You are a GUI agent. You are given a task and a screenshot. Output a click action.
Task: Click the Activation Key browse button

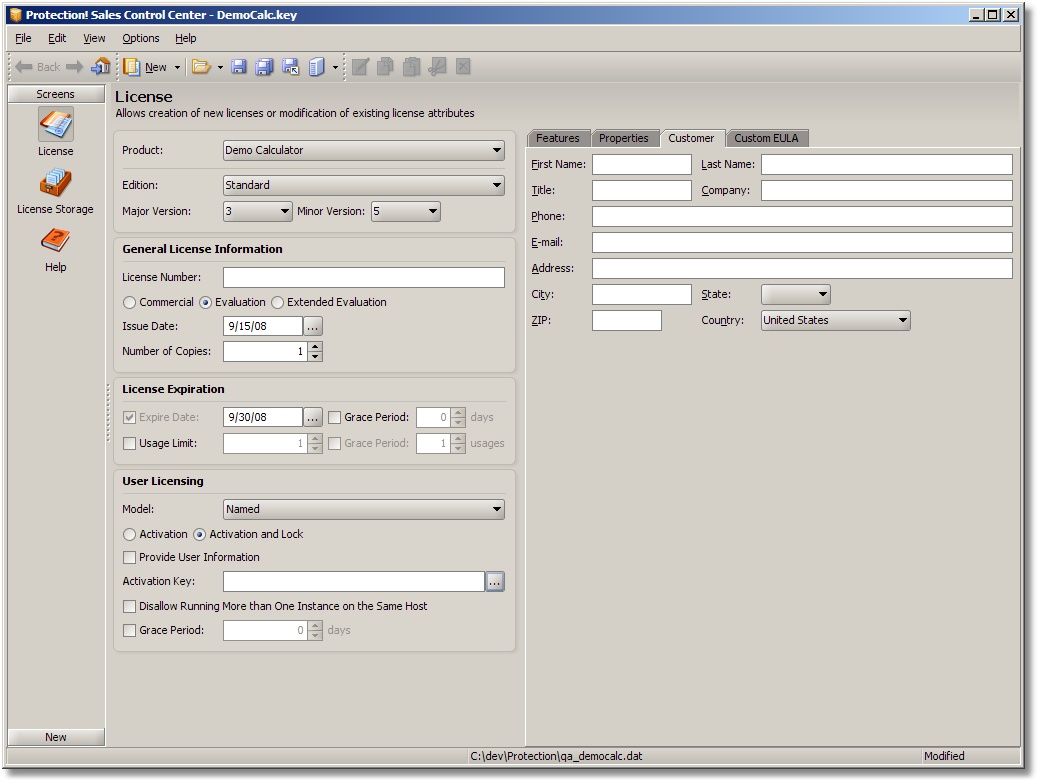495,582
